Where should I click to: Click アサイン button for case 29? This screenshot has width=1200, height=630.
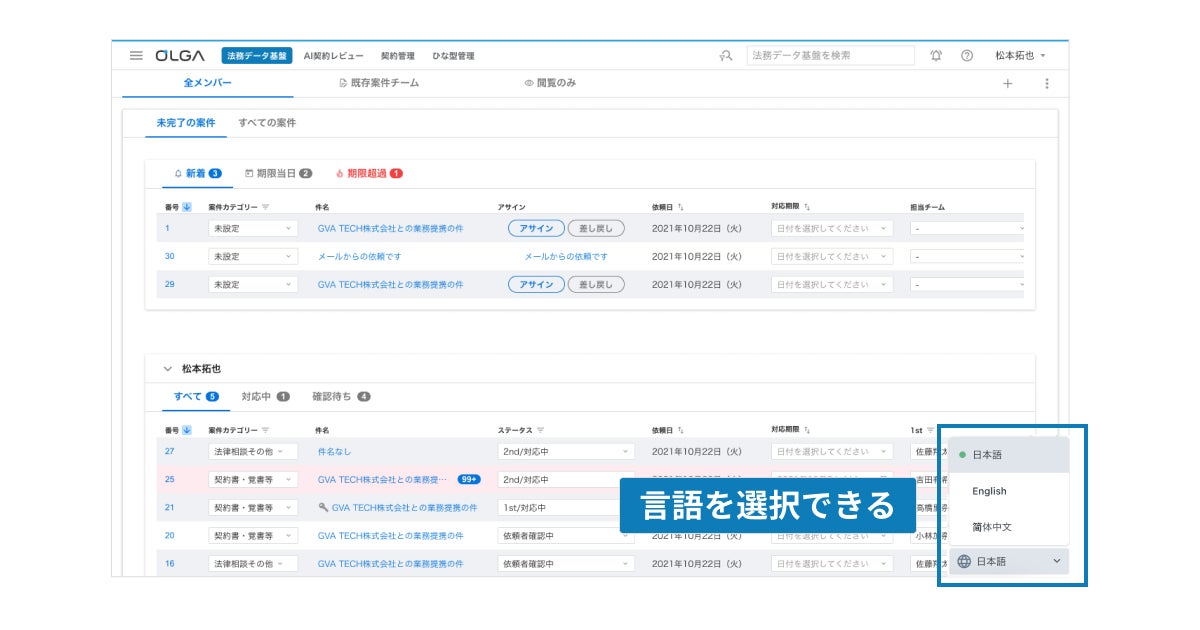537,284
